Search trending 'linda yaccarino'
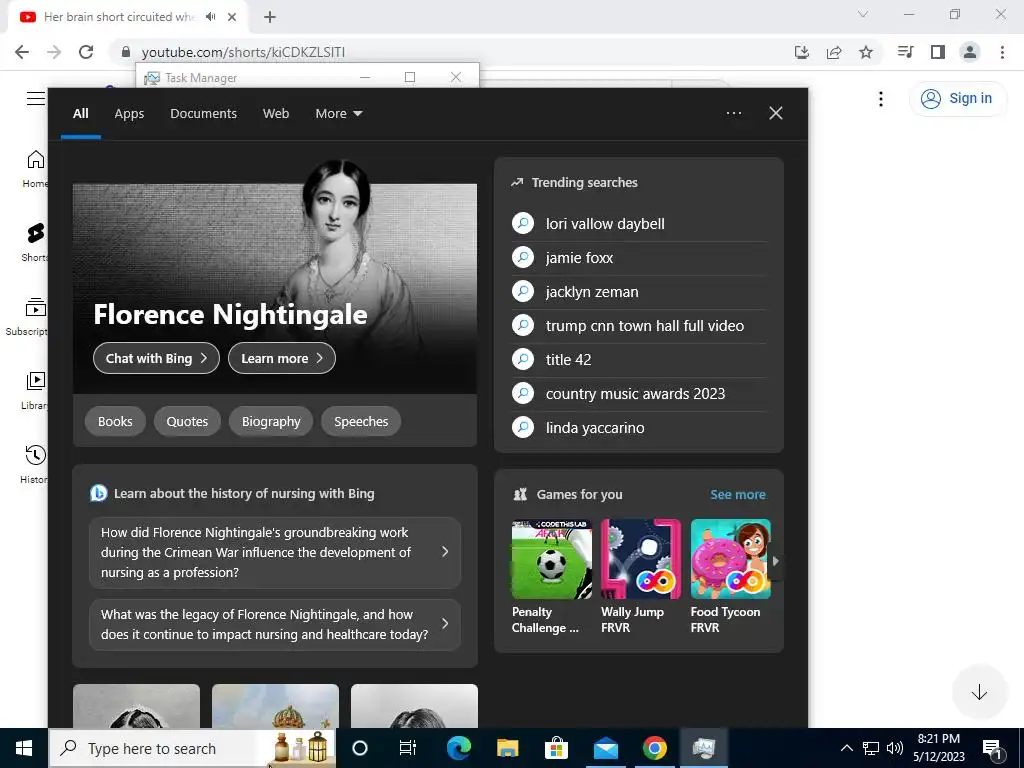The width and height of the screenshot is (1024, 768). [639, 428]
